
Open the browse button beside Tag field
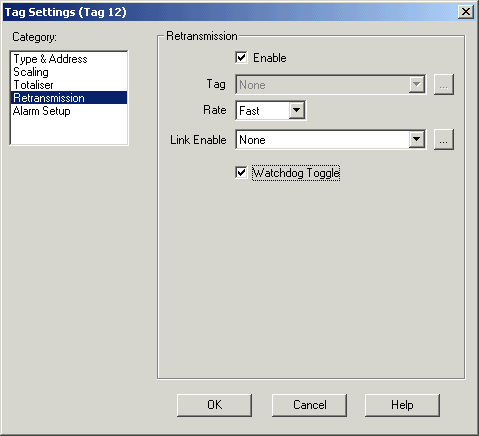tap(444, 85)
